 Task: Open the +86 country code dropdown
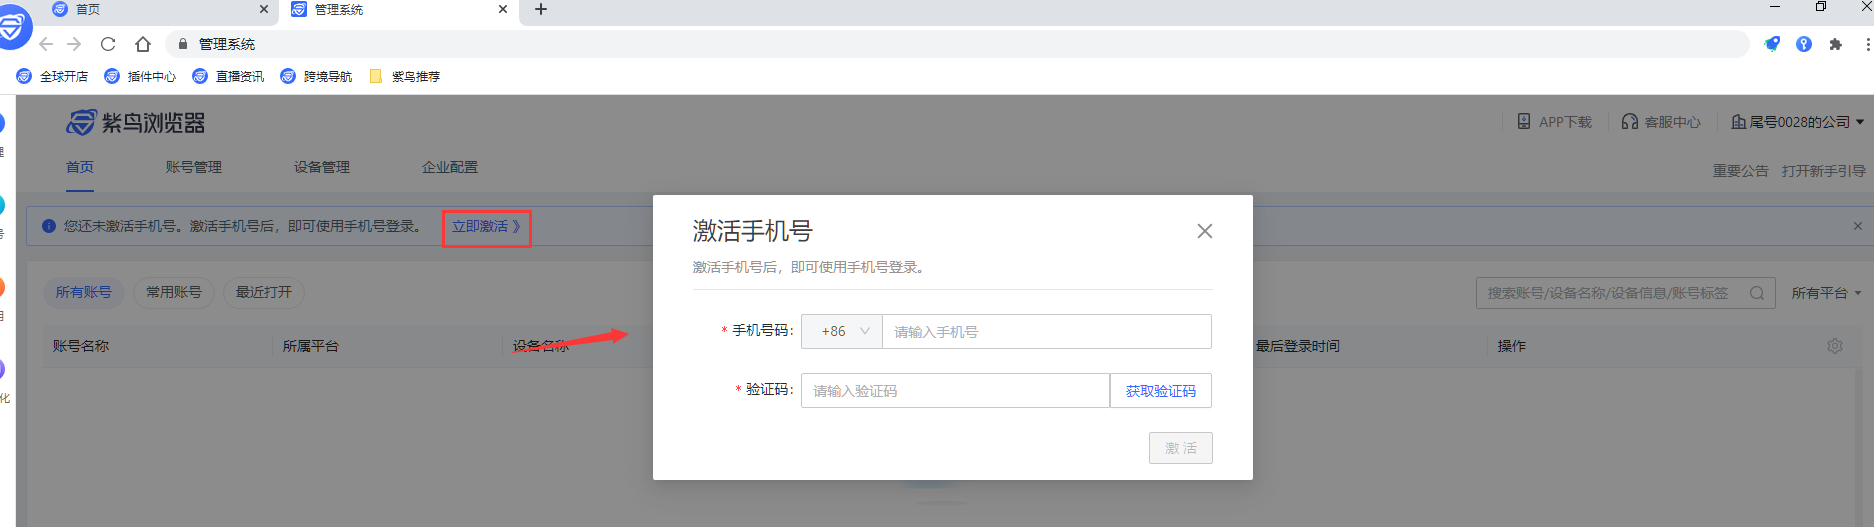coord(842,331)
